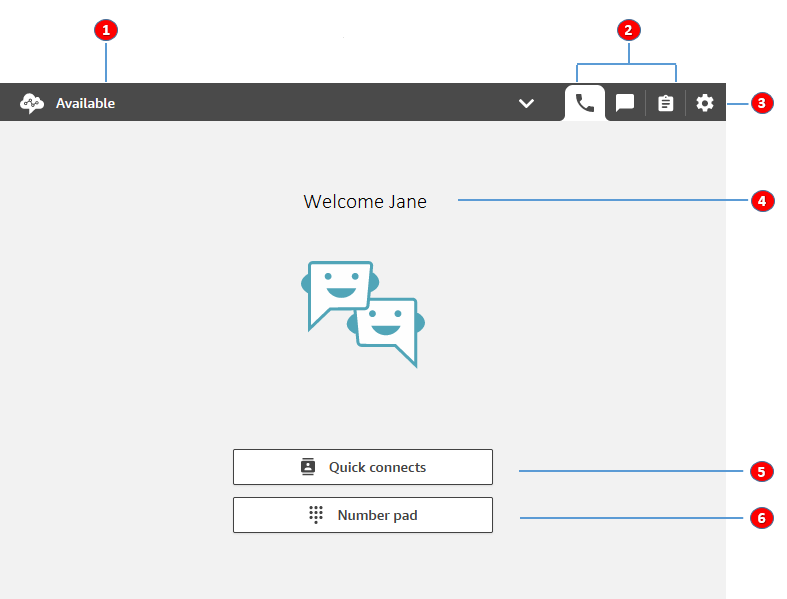Click red callout marker 1
The image size is (787, 599).
pyautogui.click(x=105, y=30)
